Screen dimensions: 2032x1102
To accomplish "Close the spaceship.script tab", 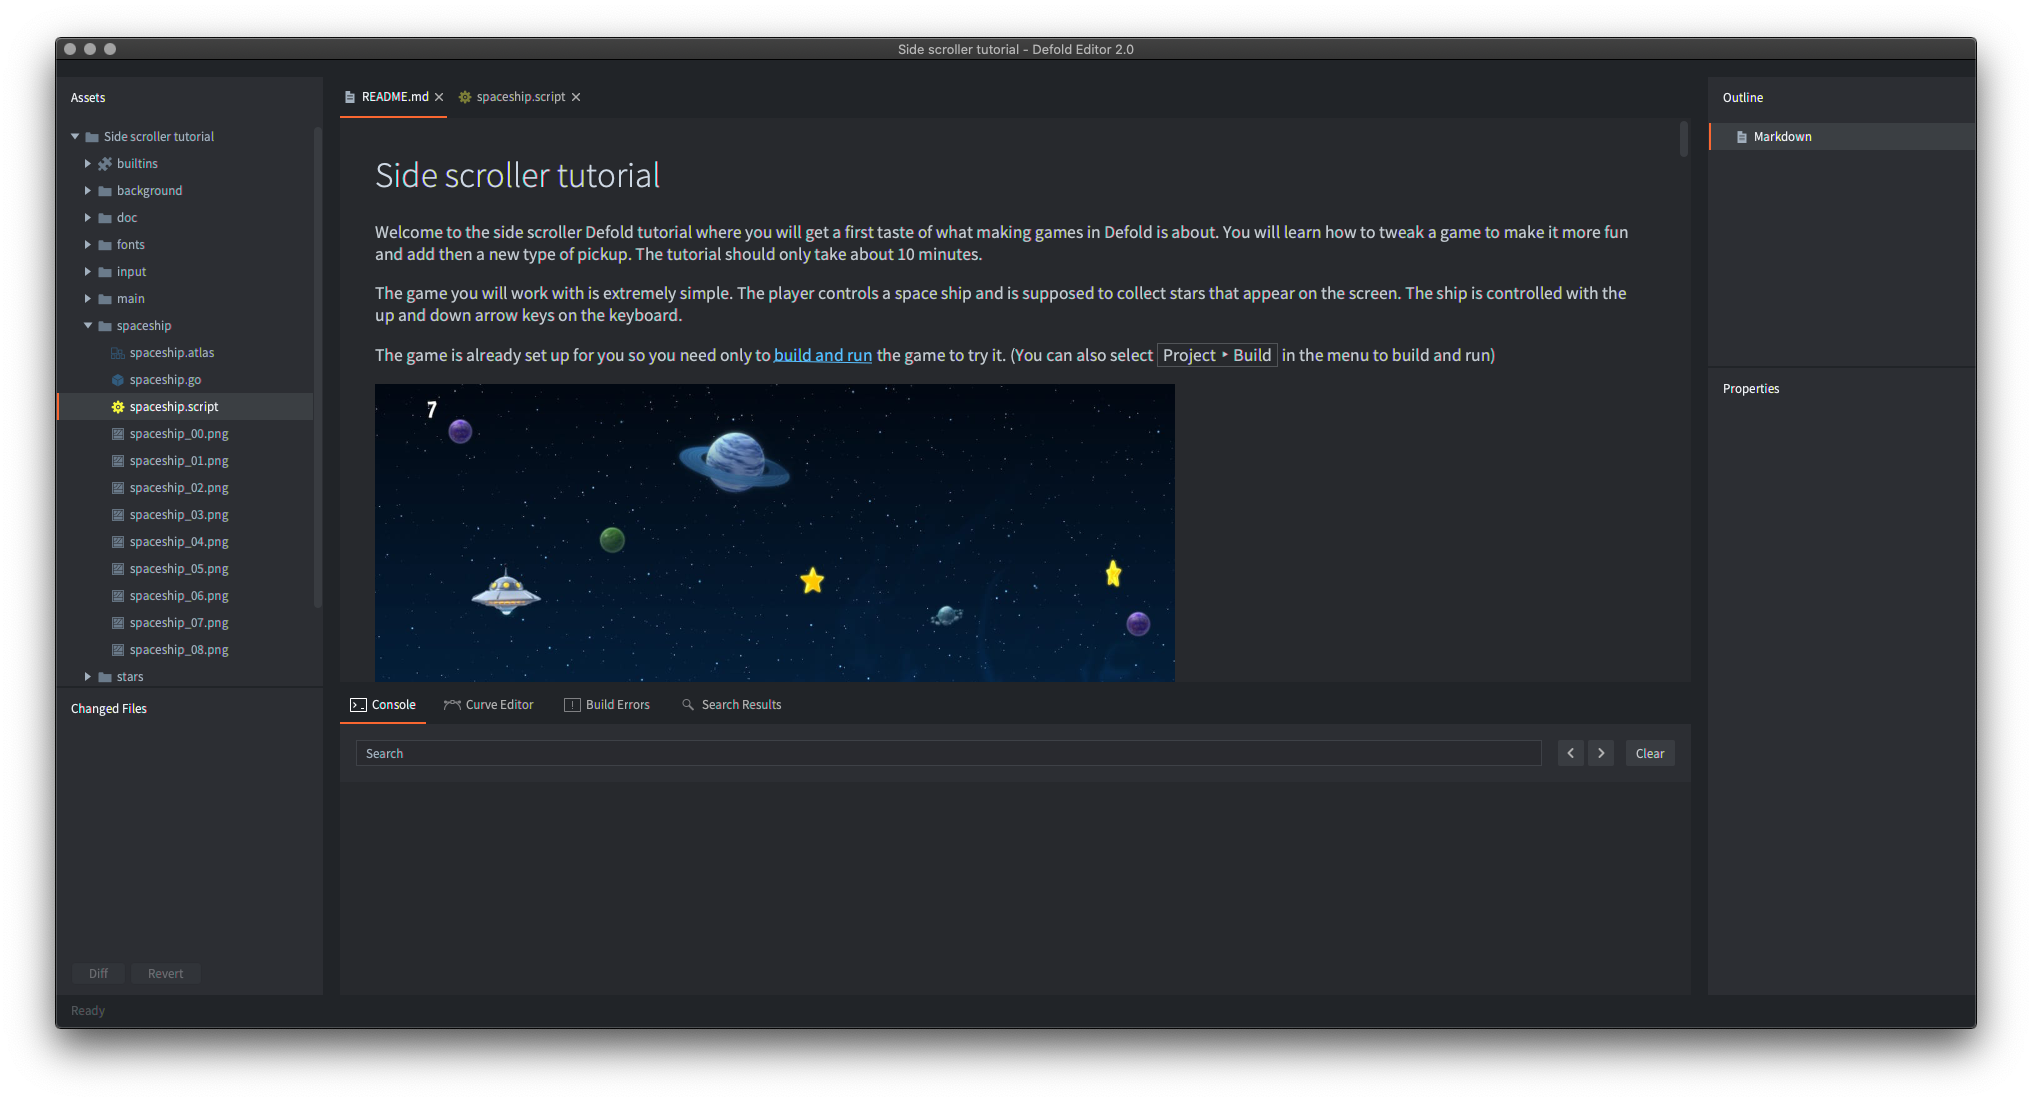I will tap(576, 97).
